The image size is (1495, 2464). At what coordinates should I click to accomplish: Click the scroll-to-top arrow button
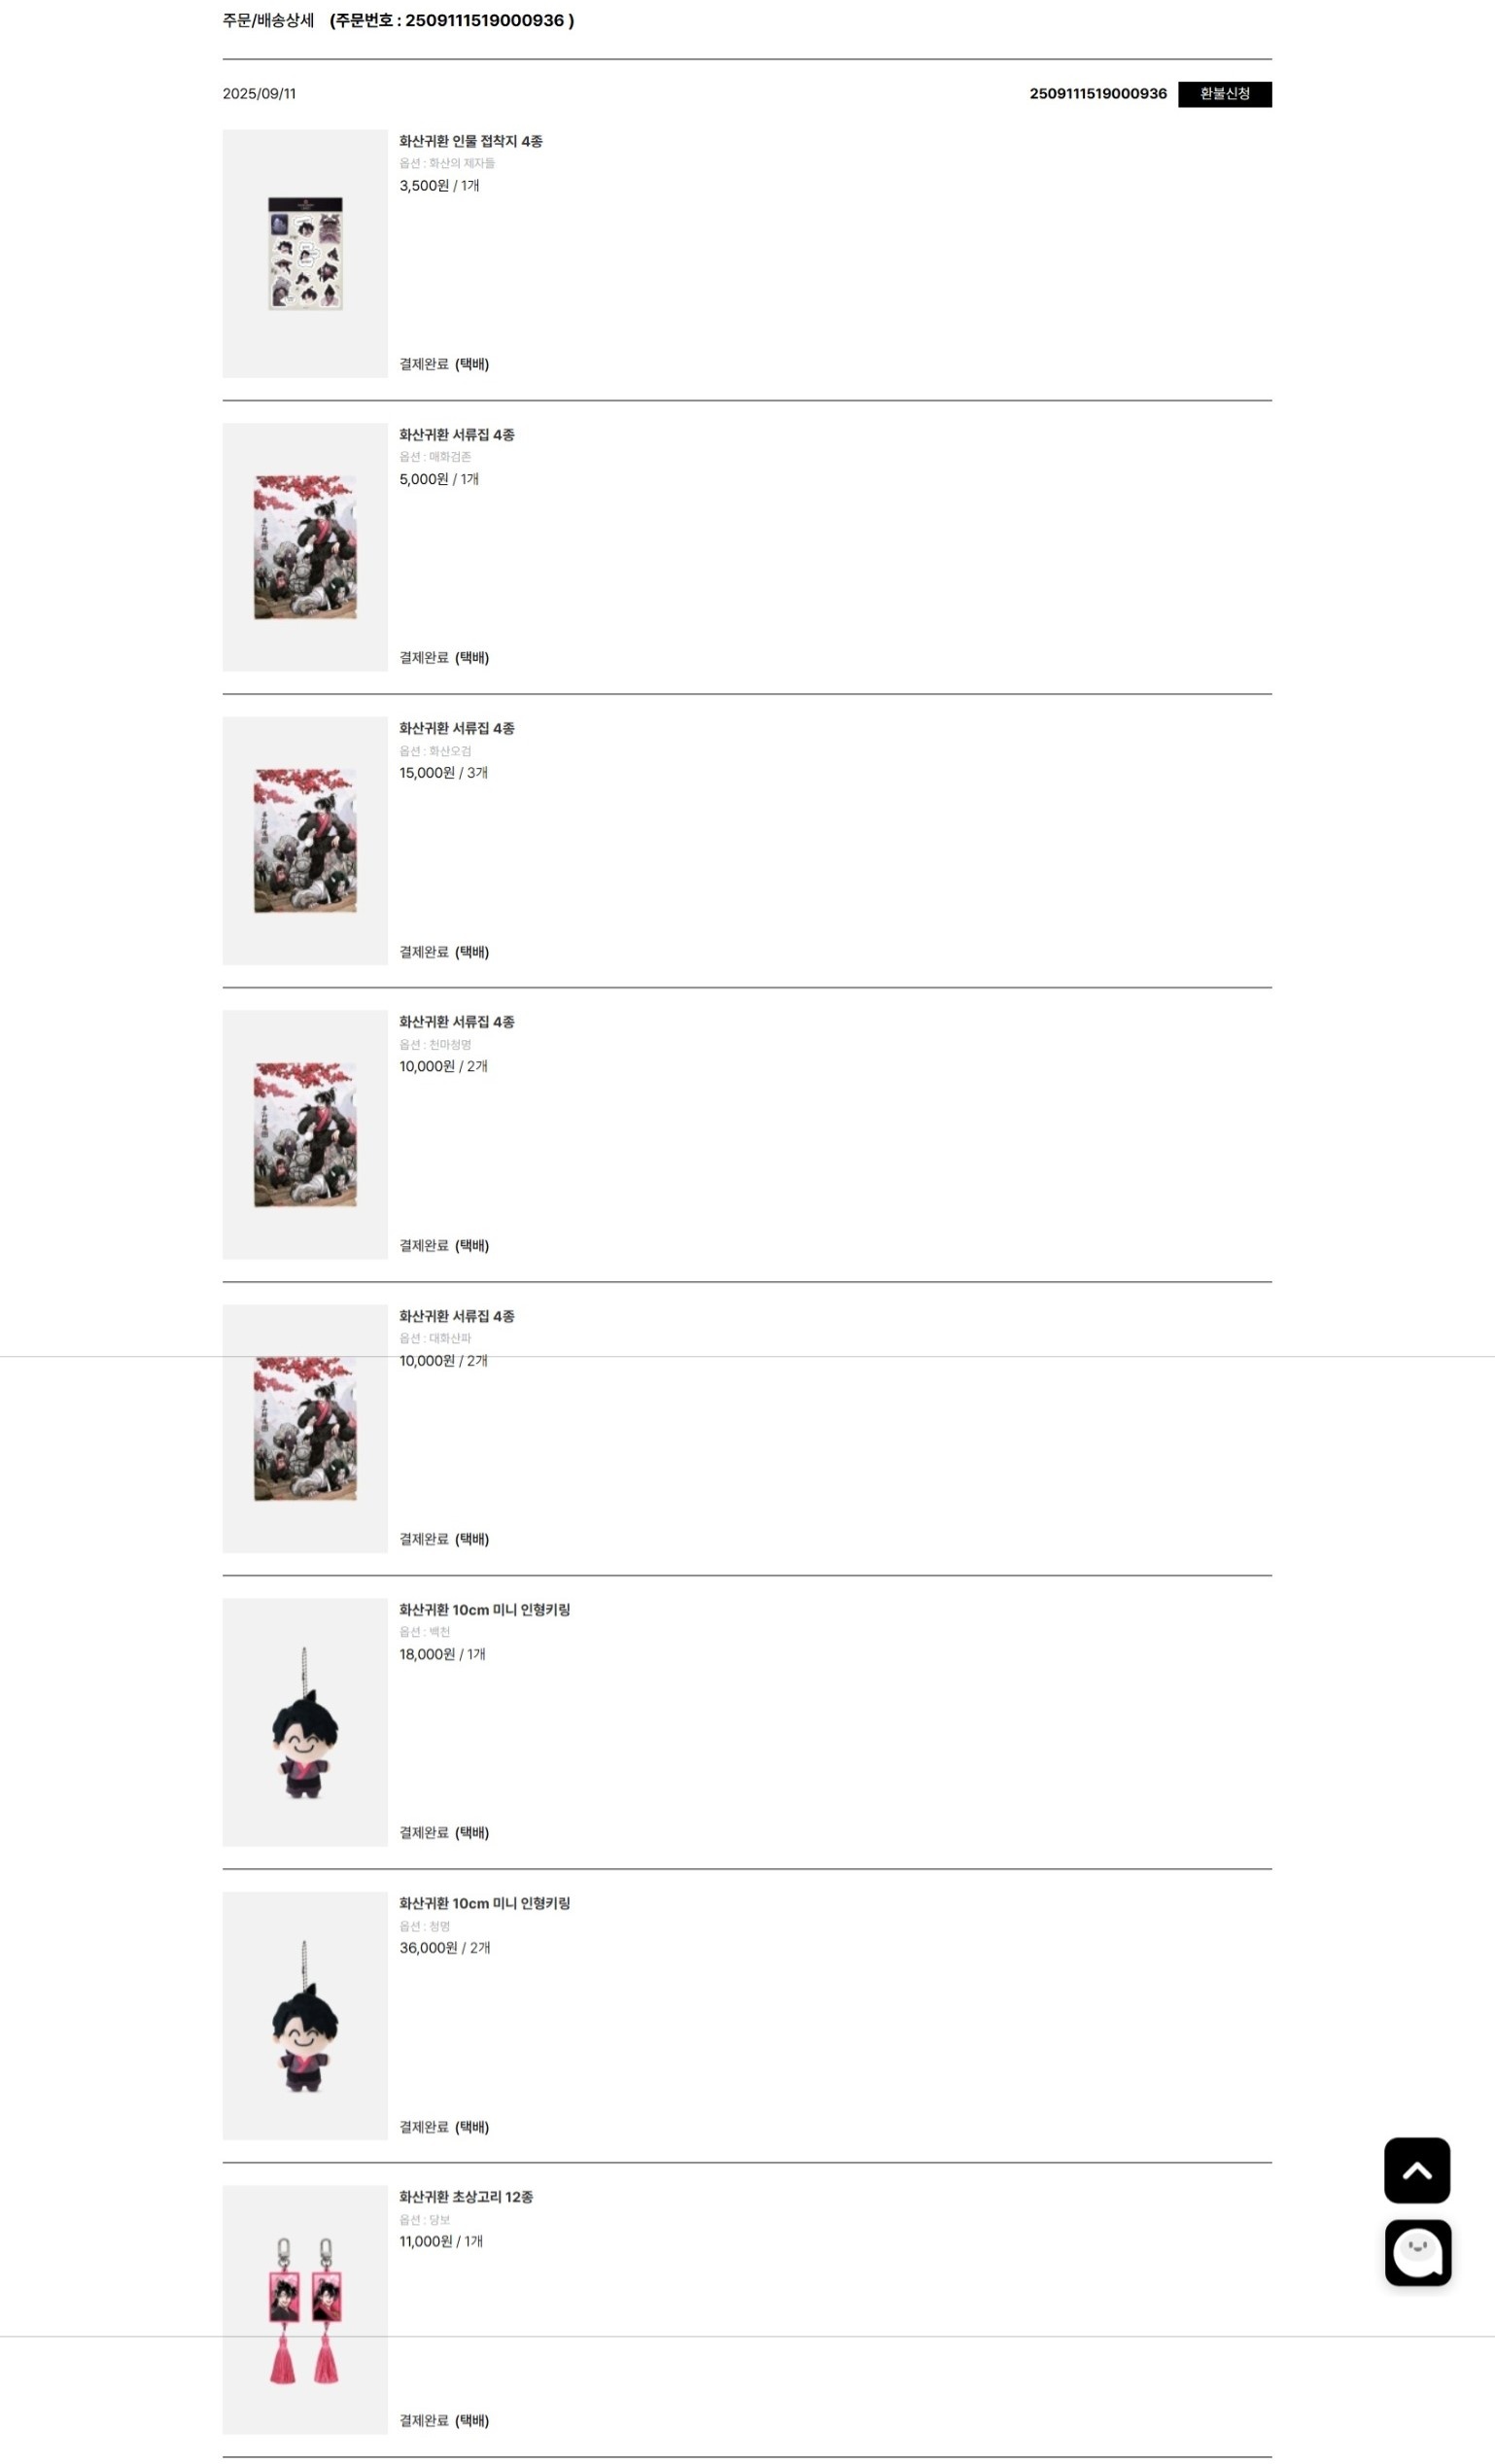[x=1416, y=2170]
